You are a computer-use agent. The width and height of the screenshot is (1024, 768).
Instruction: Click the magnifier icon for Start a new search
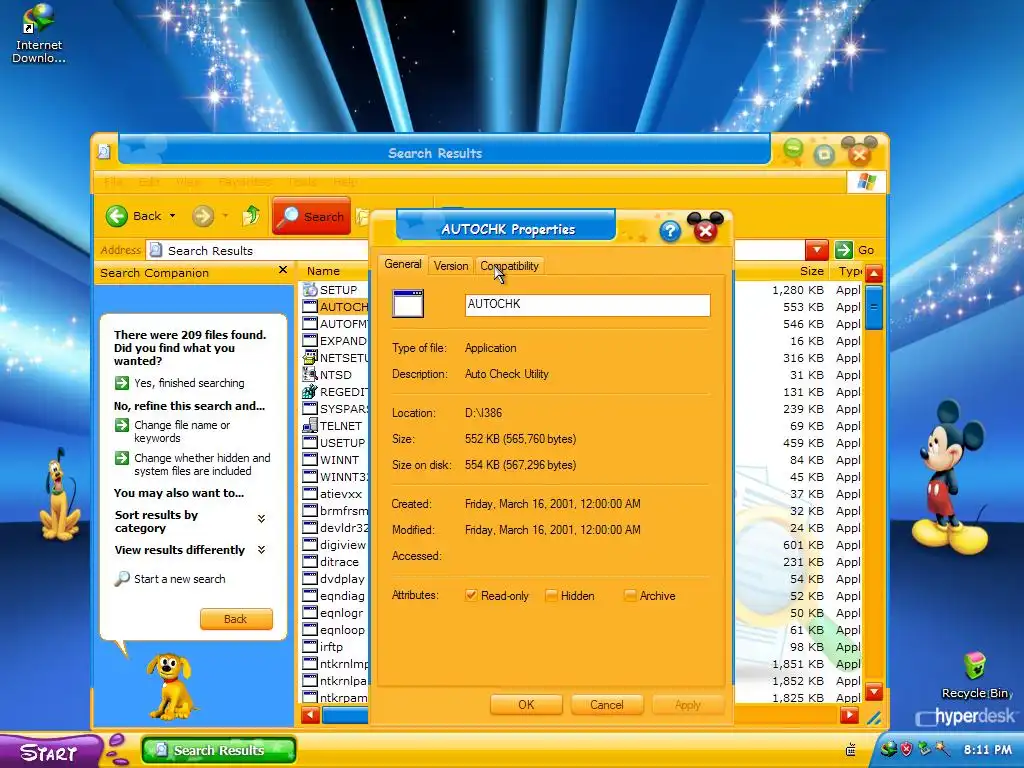click(121, 579)
